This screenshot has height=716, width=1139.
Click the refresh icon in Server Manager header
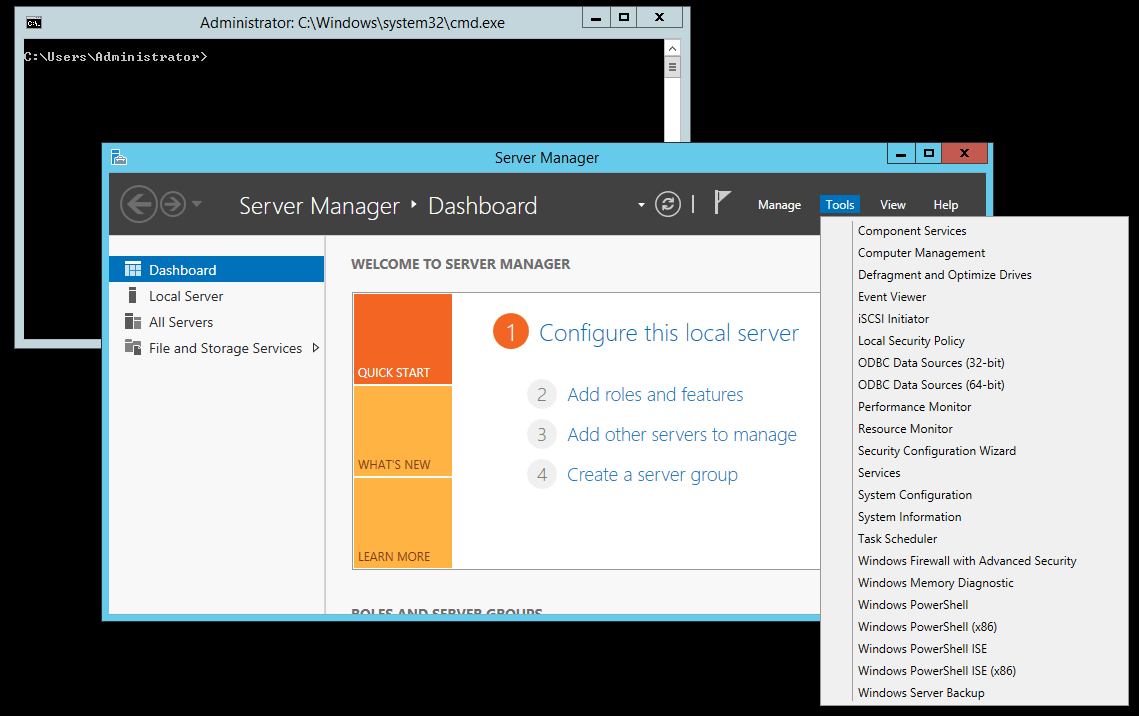[x=668, y=204]
